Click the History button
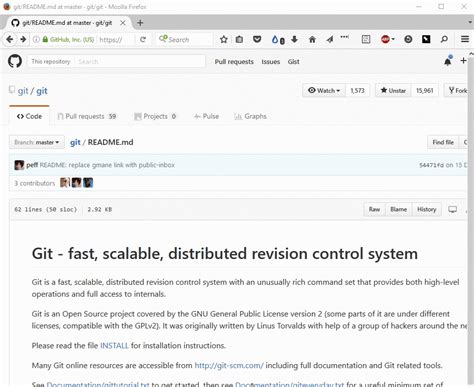The height and width of the screenshot is (387, 474). (x=427, y=209)
